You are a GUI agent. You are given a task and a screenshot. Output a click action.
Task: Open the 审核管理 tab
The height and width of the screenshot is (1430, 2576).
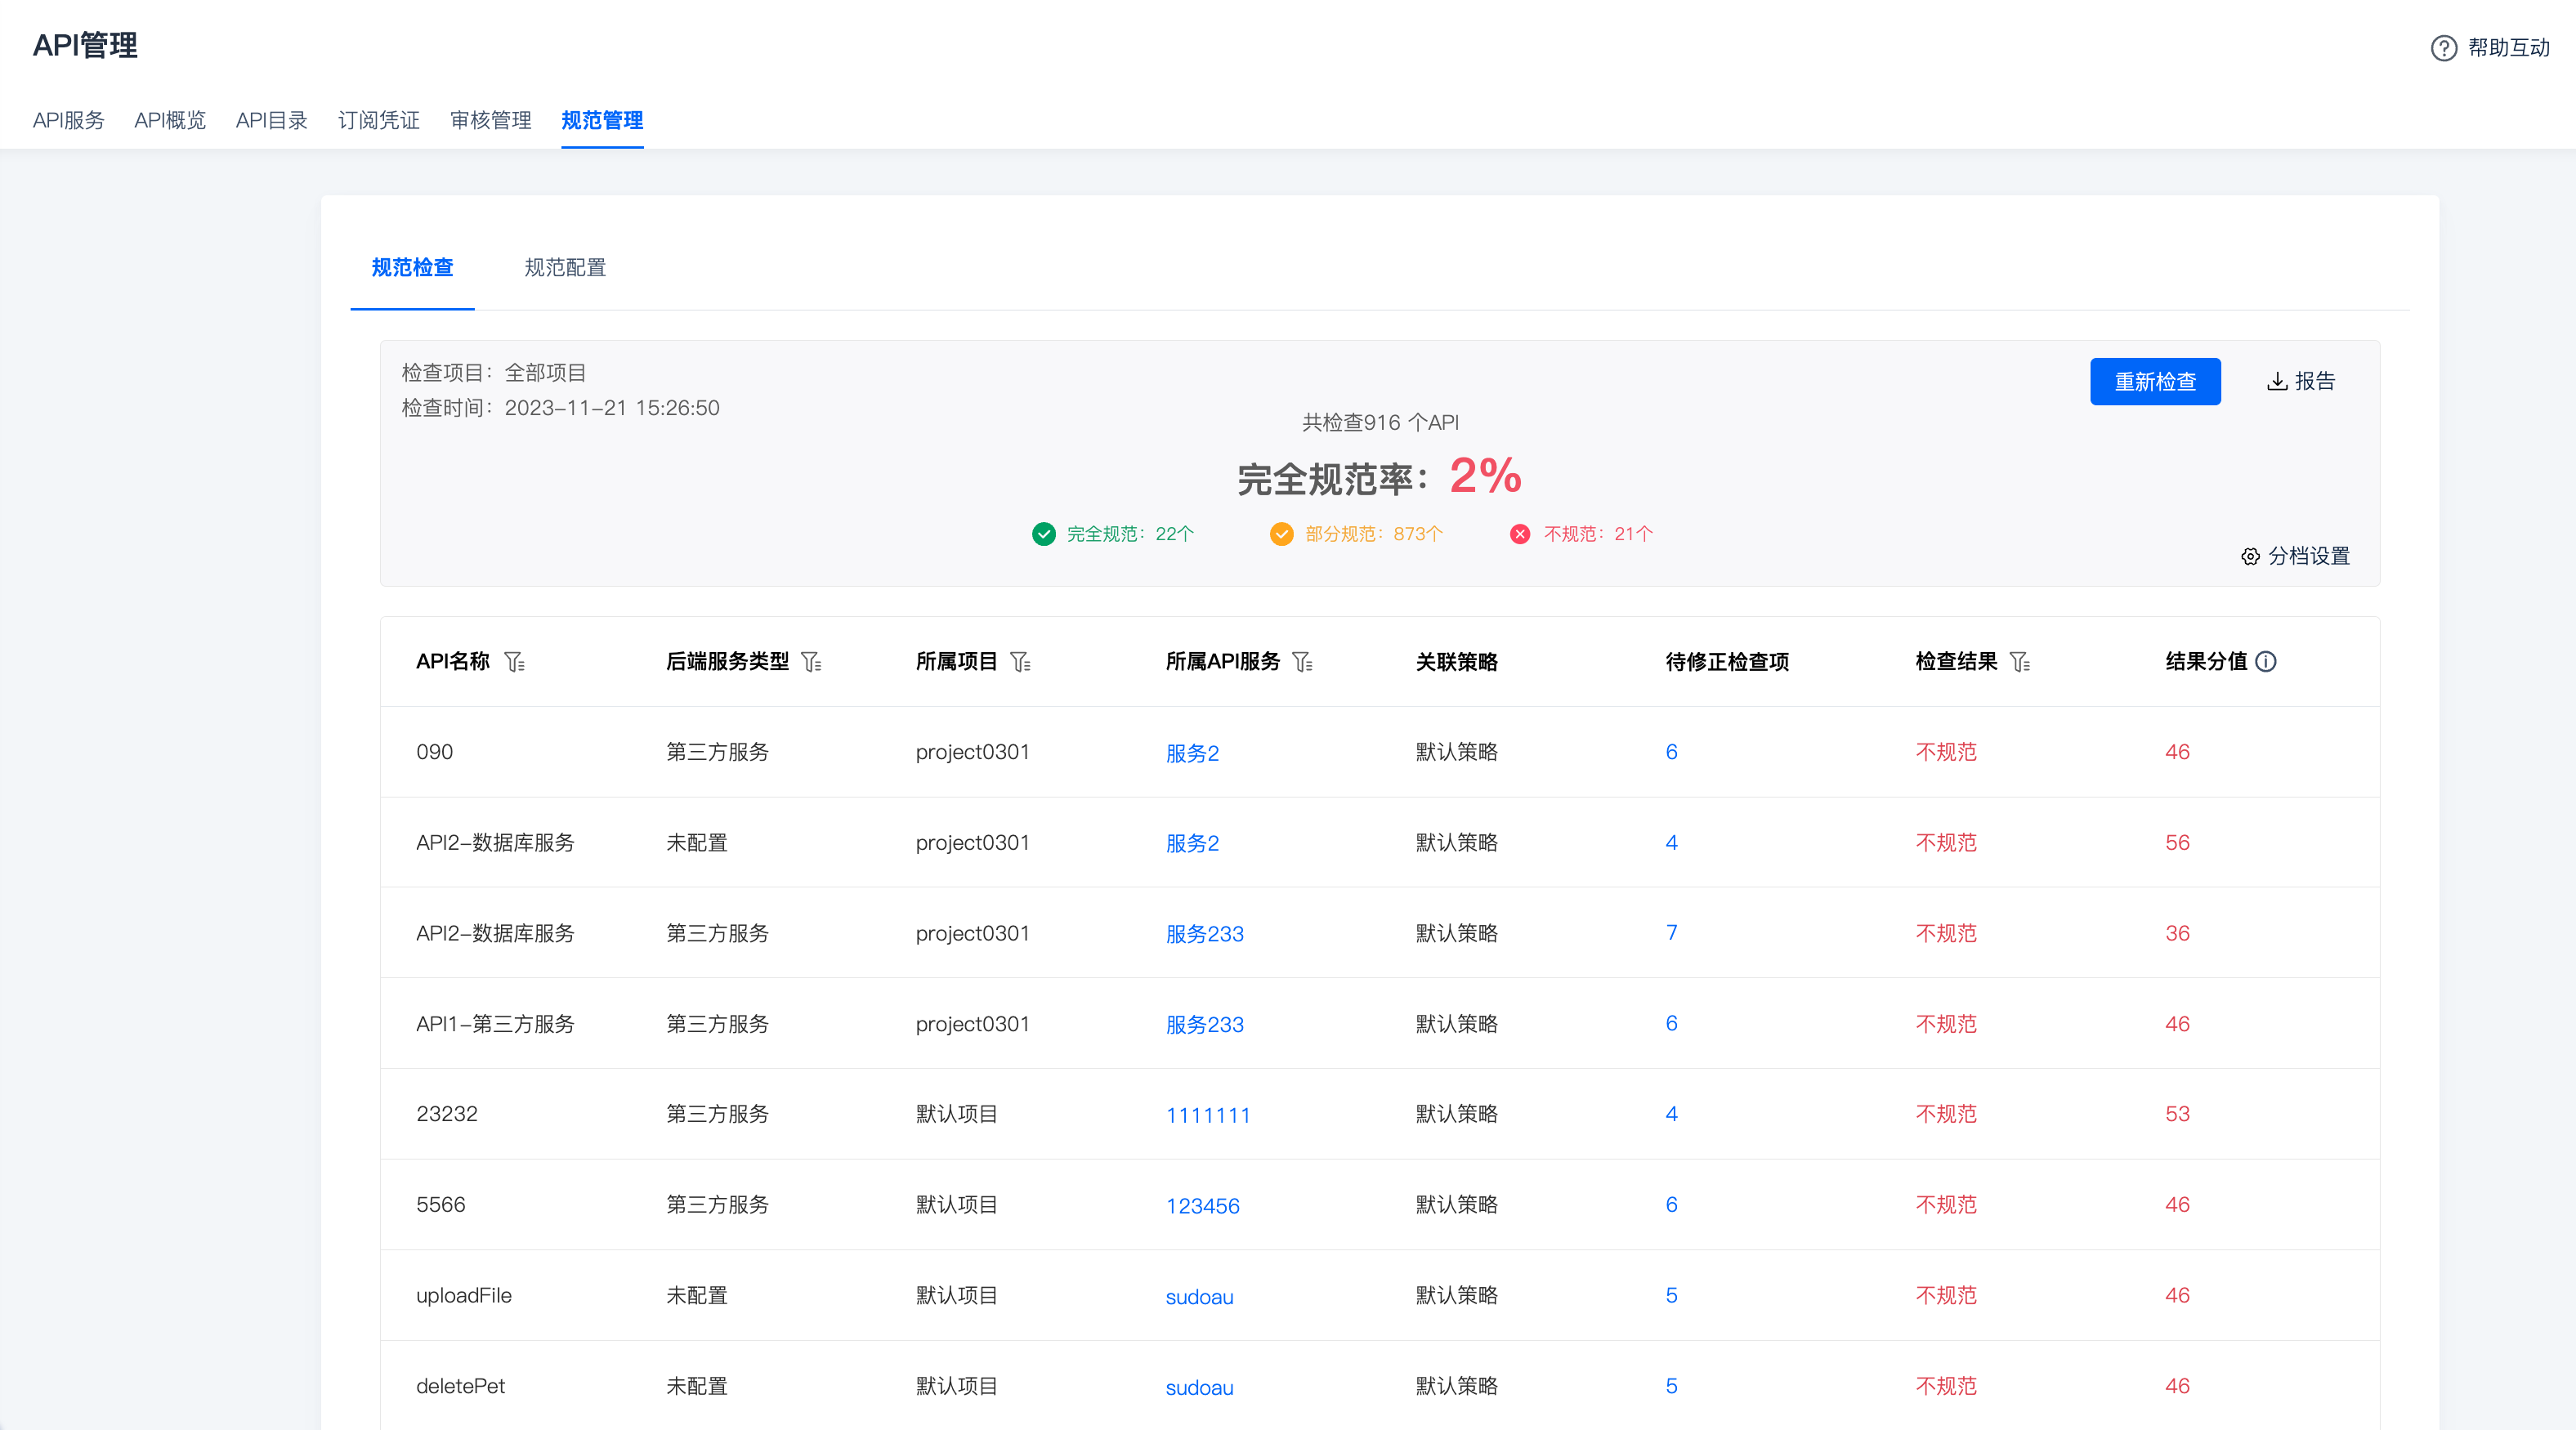491,120
